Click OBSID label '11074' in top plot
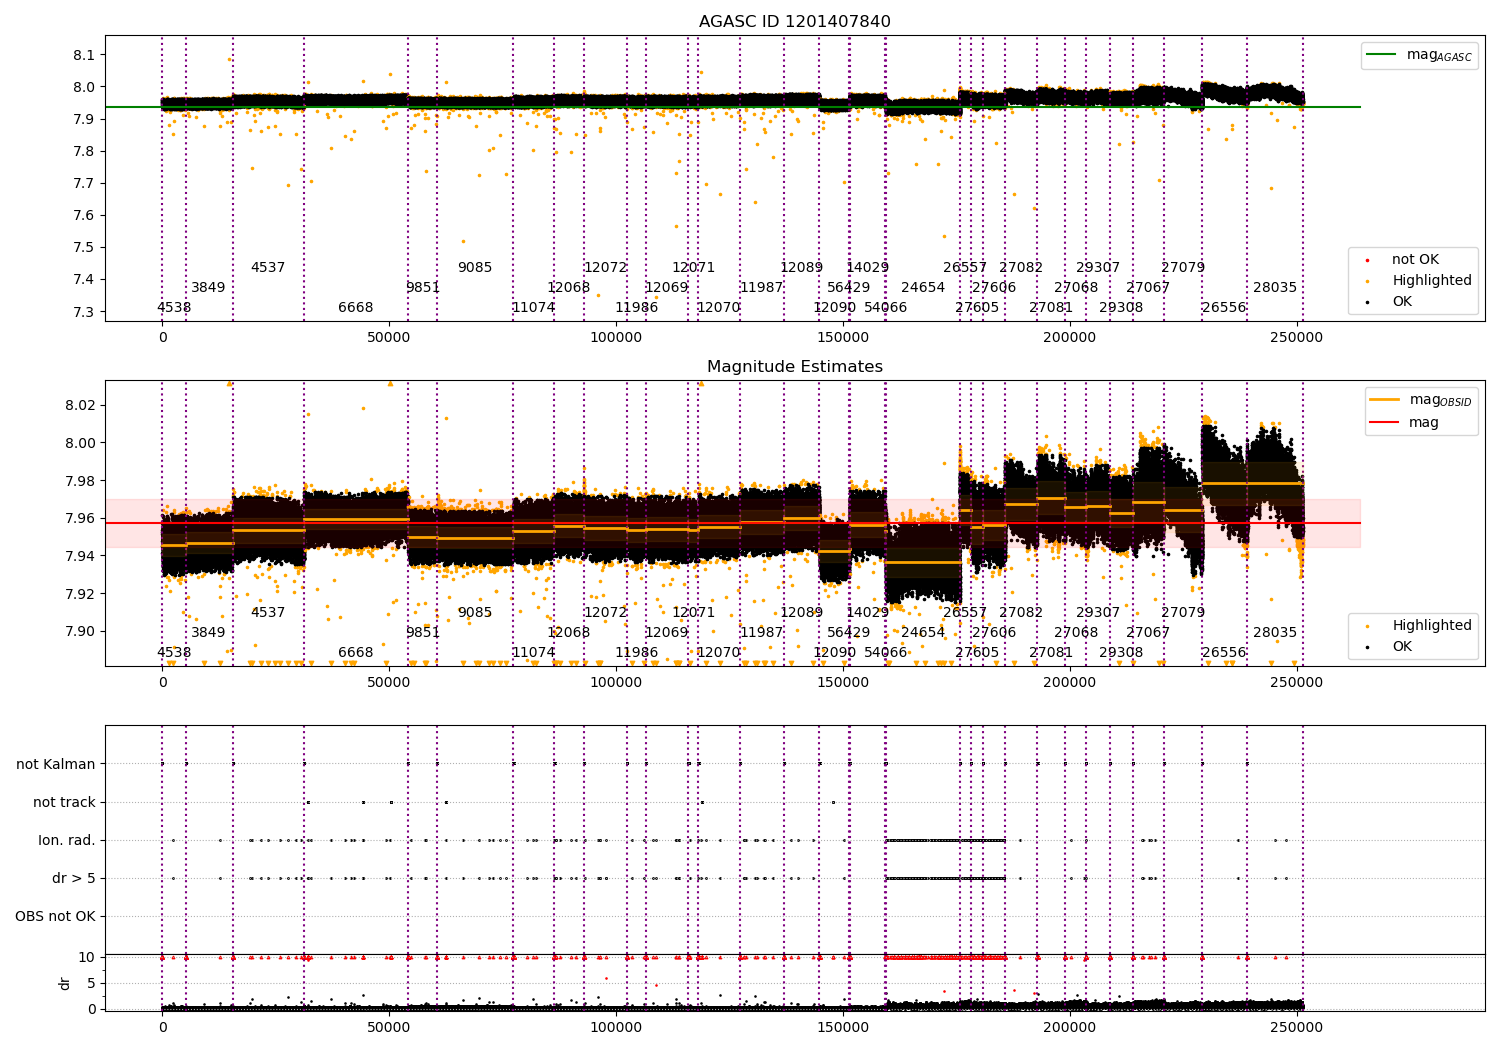The image size is (1500, 1050). (534, 308)
